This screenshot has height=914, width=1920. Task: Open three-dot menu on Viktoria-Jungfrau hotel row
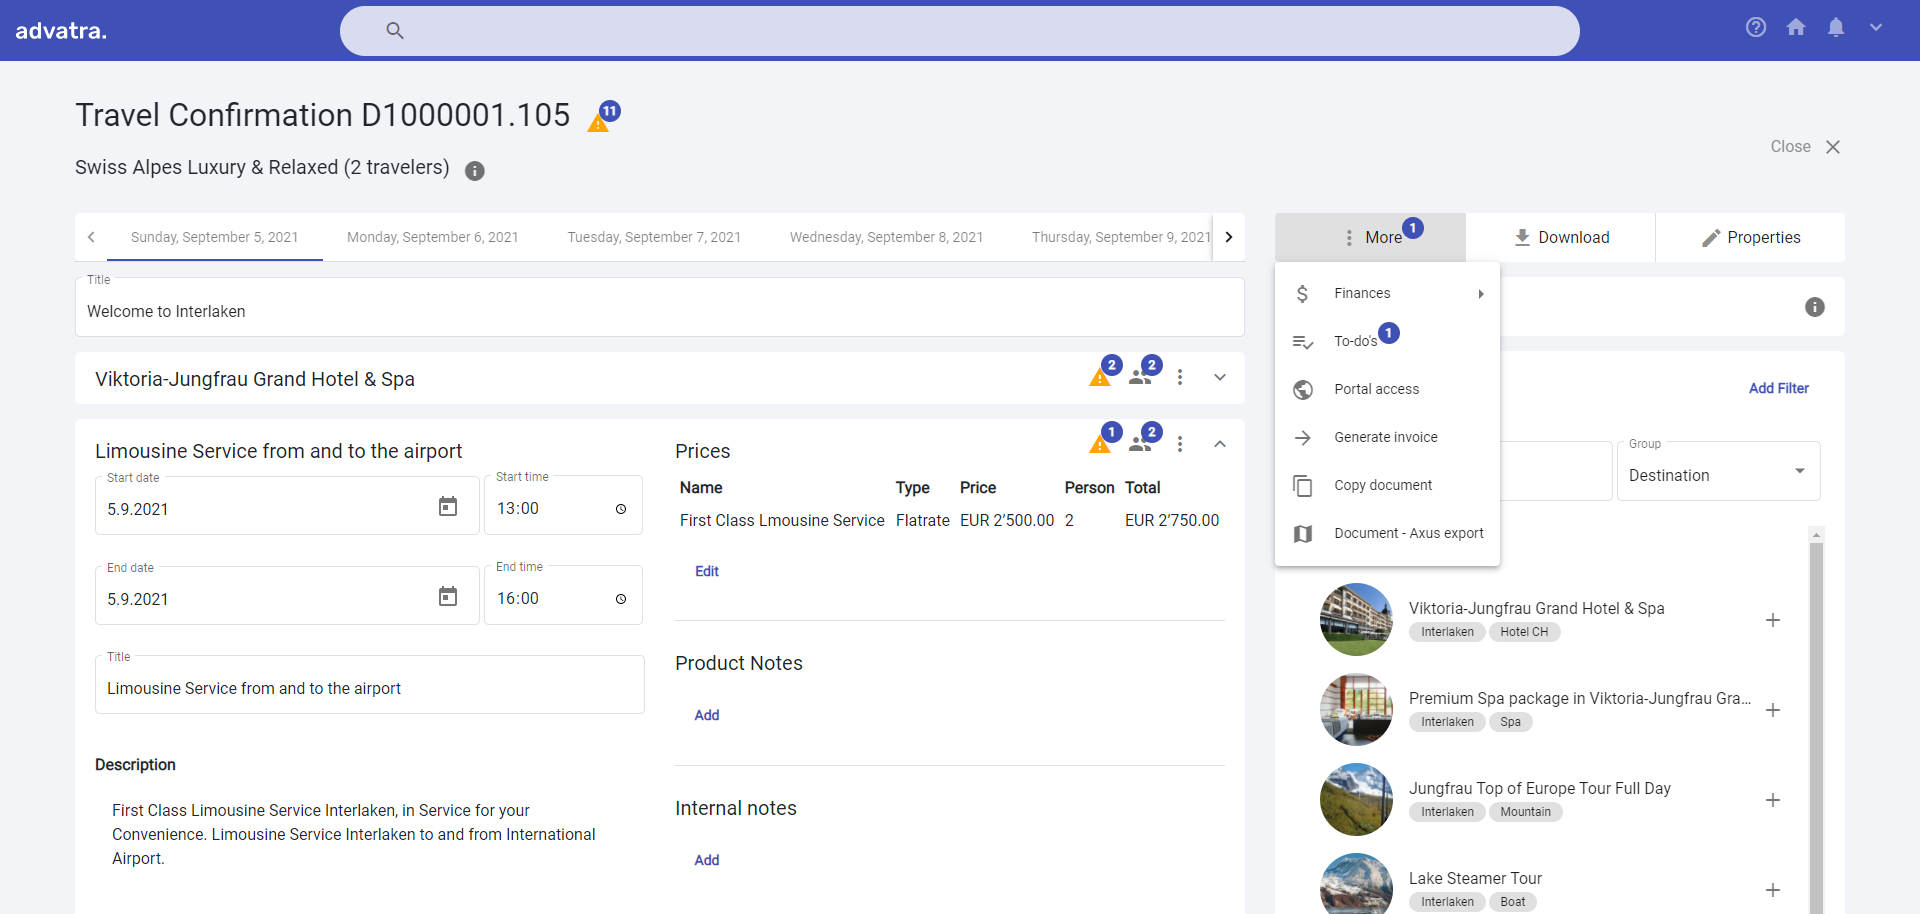tap(1180, 377)
